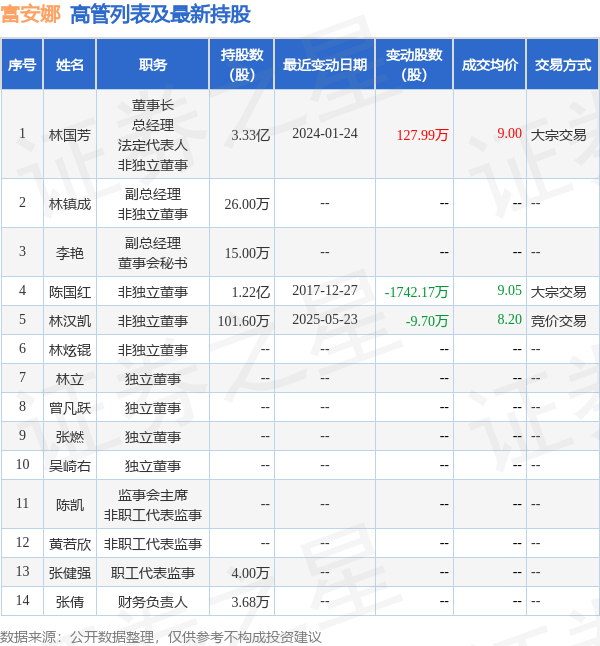The width and height of the screenshot is (600, 646).
Task: Click the name 张倩
Action: (x=70, y=602)
